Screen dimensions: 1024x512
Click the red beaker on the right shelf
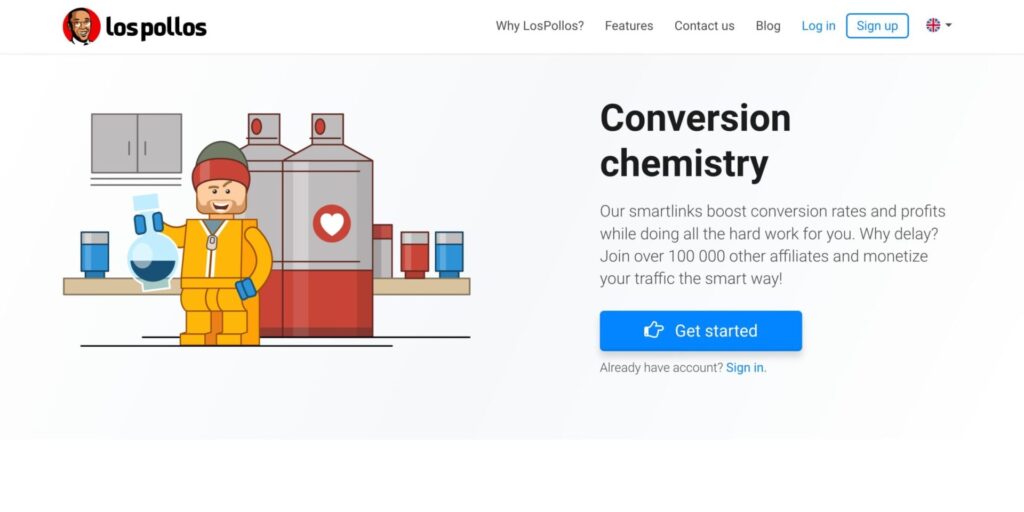[414, 254]
